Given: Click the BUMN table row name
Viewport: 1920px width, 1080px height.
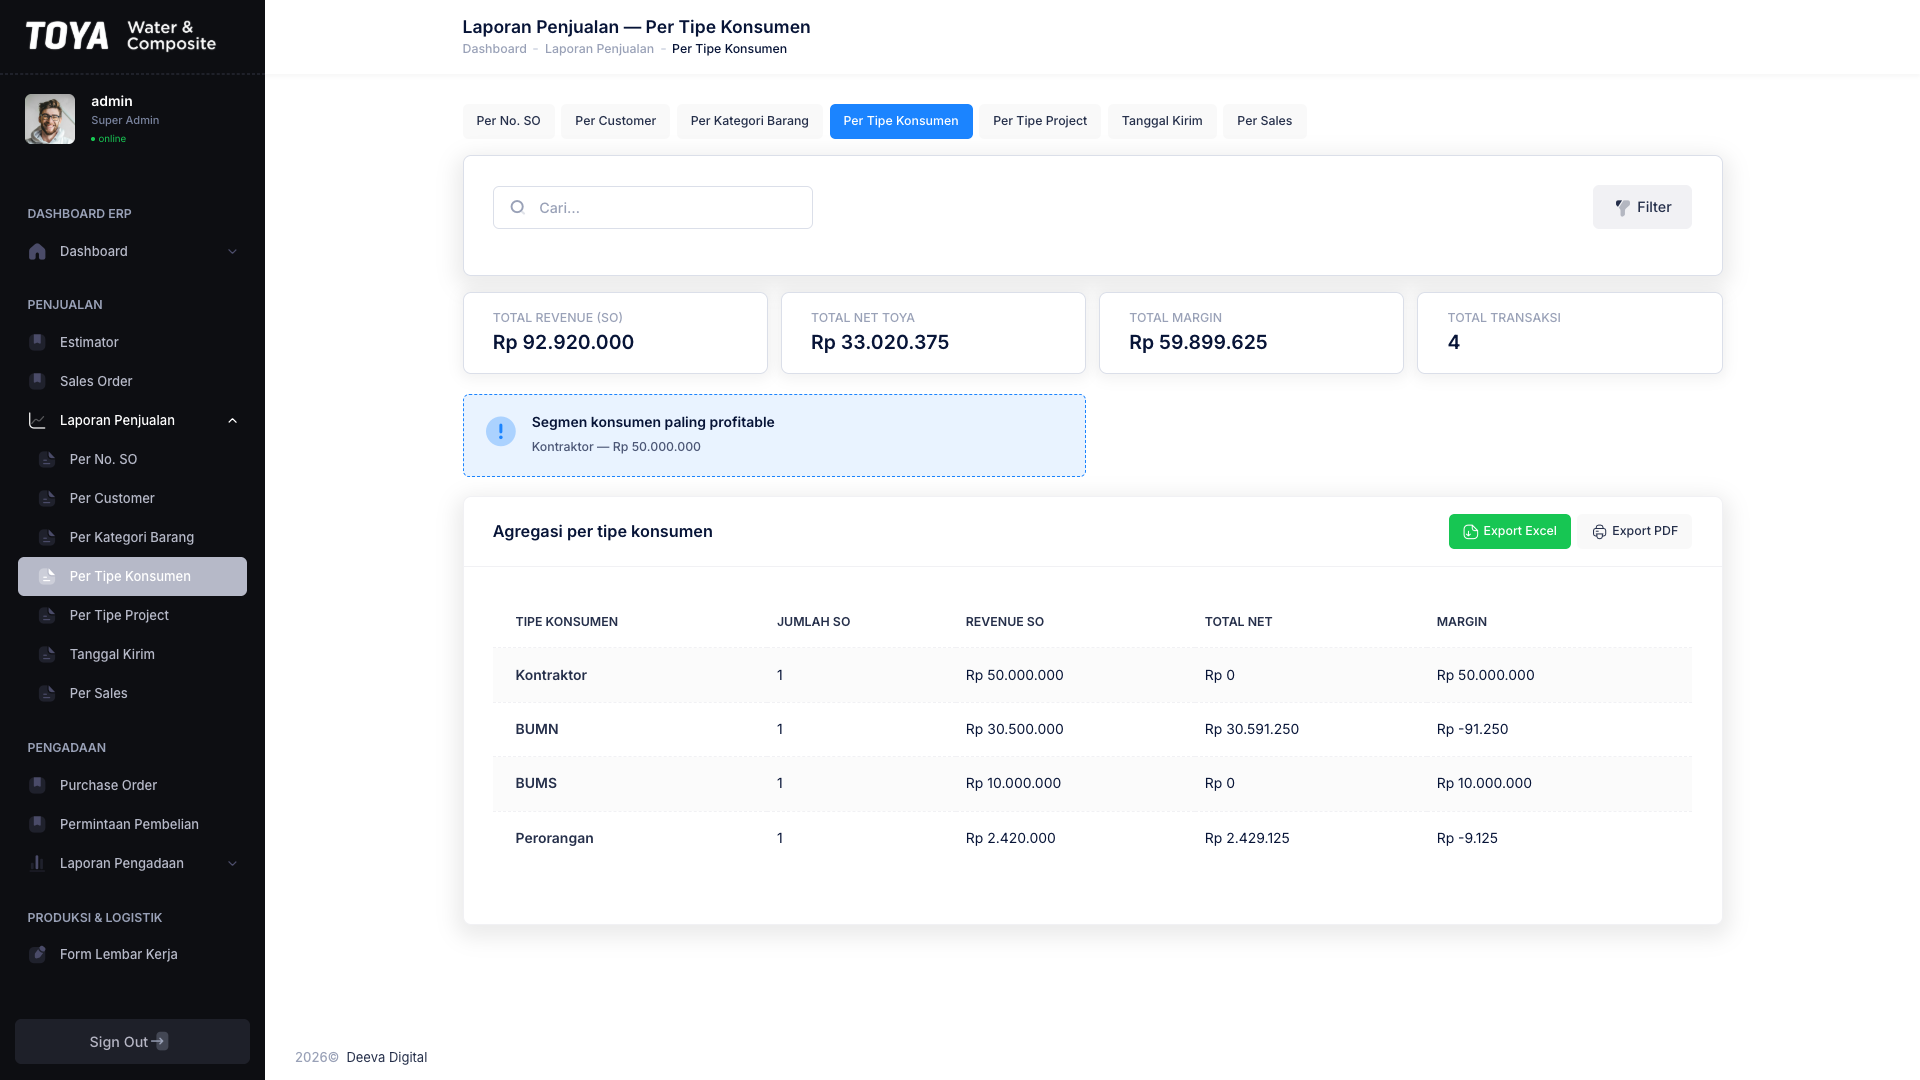Looking at the screenshot, I should pyautogui.click(x=537, y=729).
